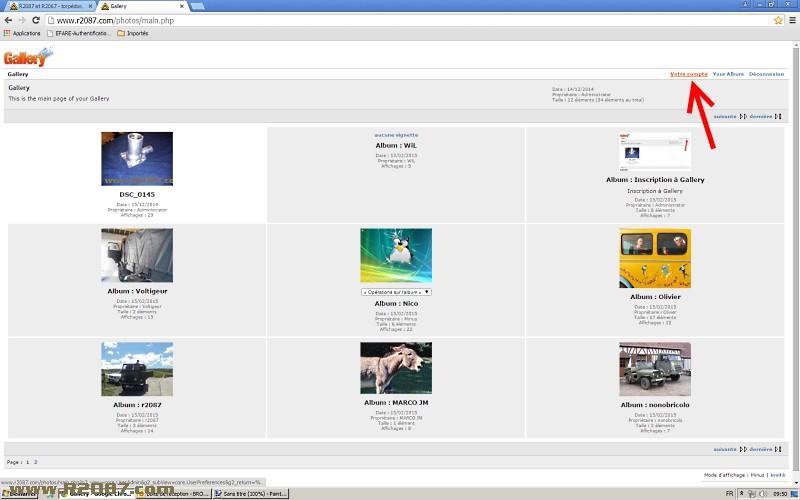Click the top last-page arrow icon
Viewport: 800px width, 500px height.
tap(778, 116)
